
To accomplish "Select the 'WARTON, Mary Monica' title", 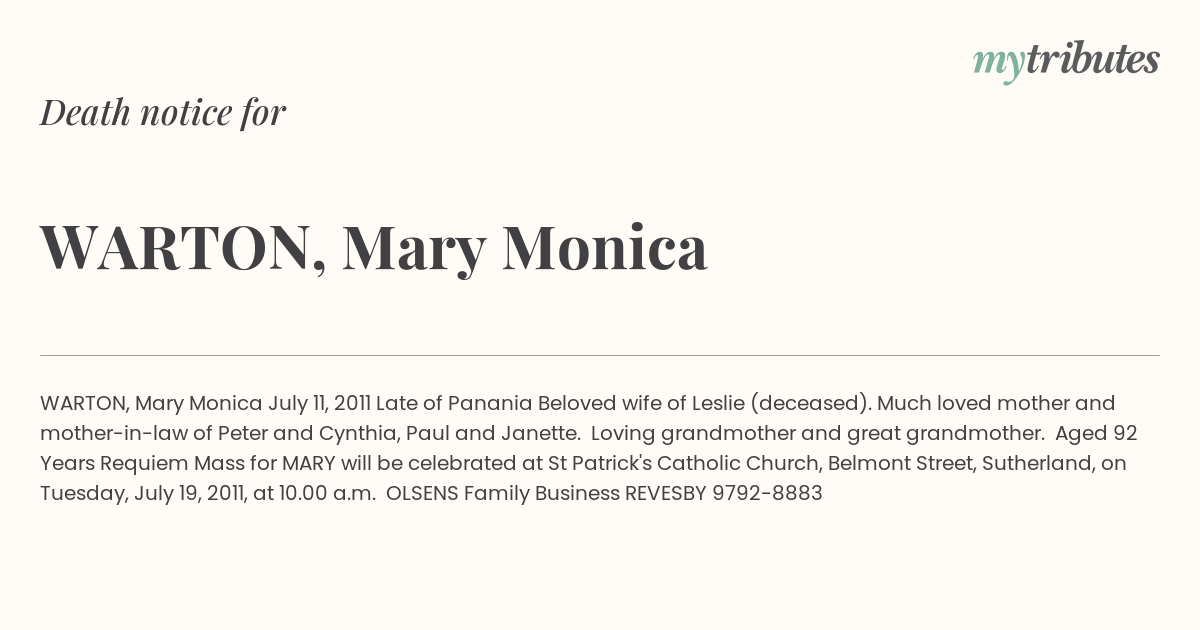I will 374,248.
